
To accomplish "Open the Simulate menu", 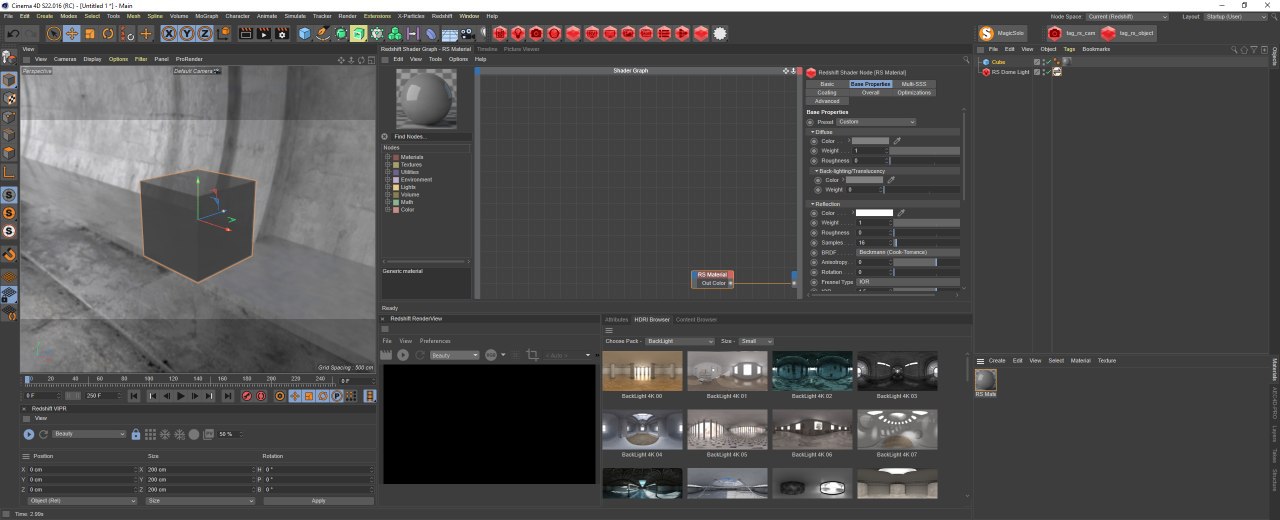I will pos(295,16).
